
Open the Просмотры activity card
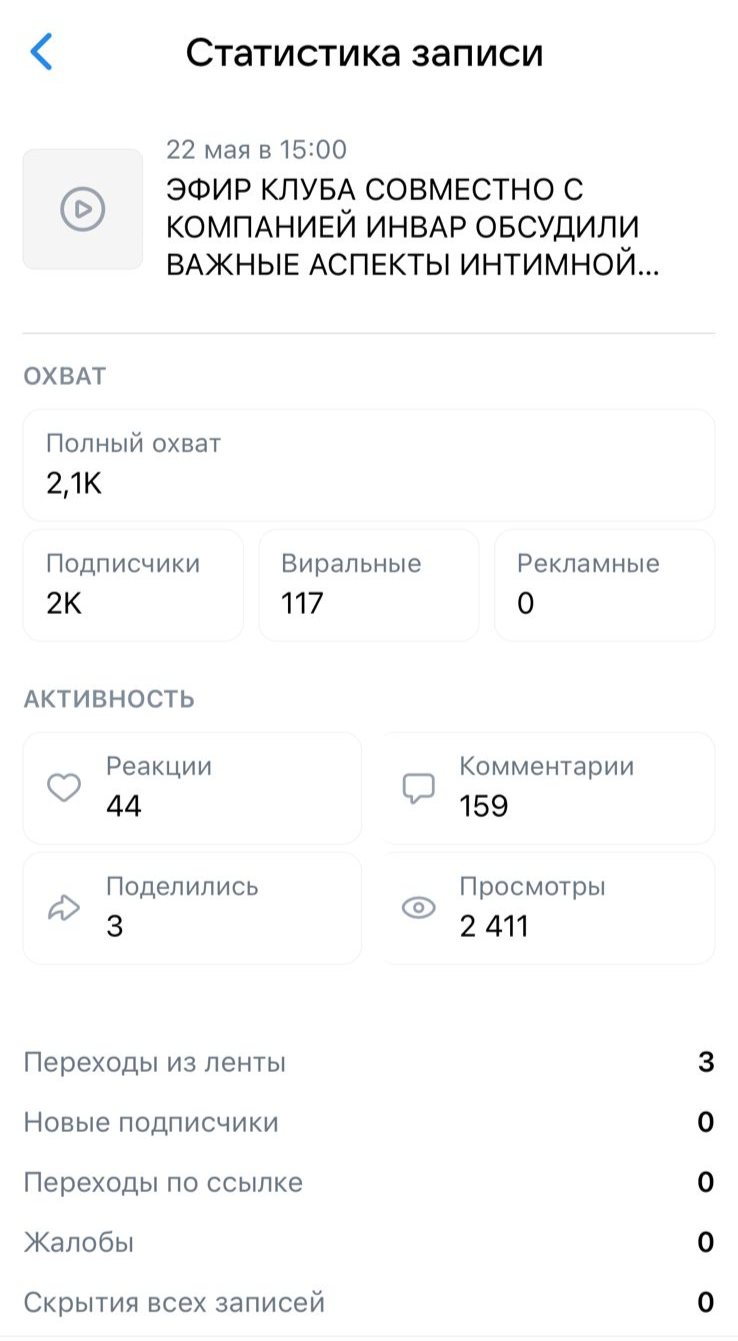pyautogui.click(x=547, y=908)
